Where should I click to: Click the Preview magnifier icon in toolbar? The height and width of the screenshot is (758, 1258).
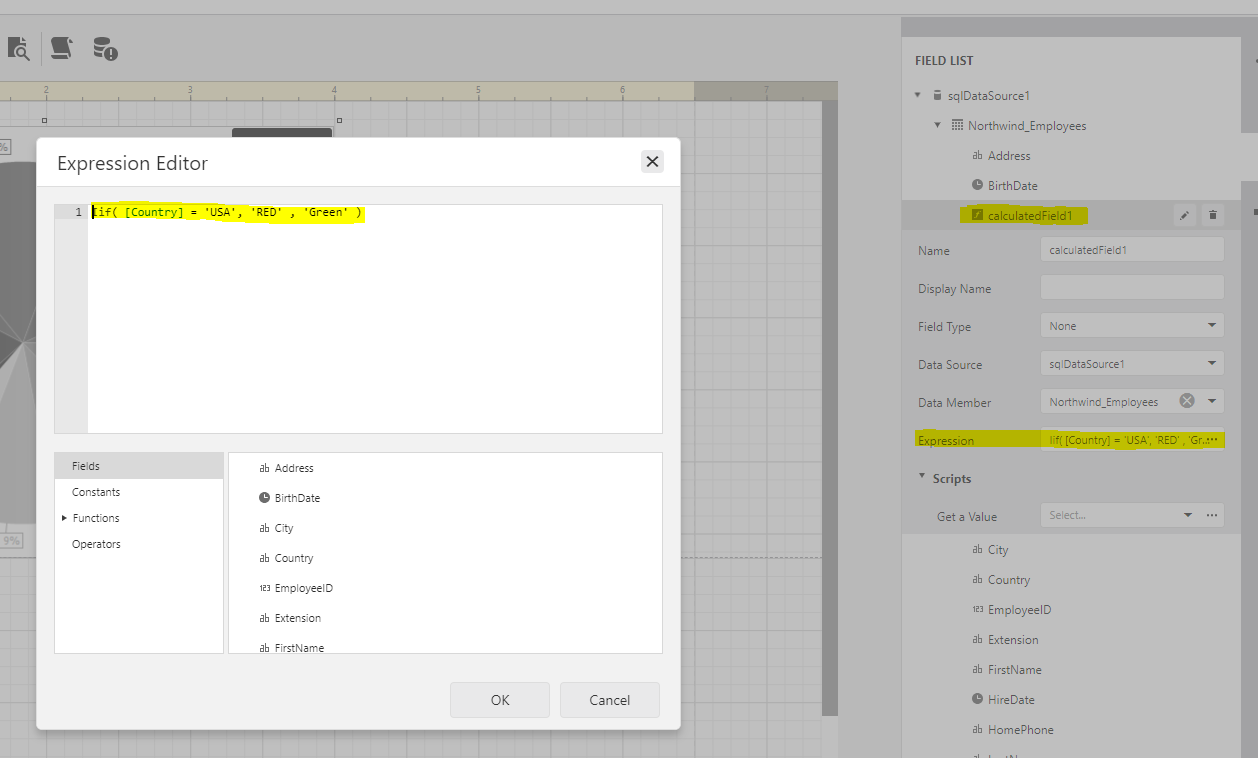point(19,48)
